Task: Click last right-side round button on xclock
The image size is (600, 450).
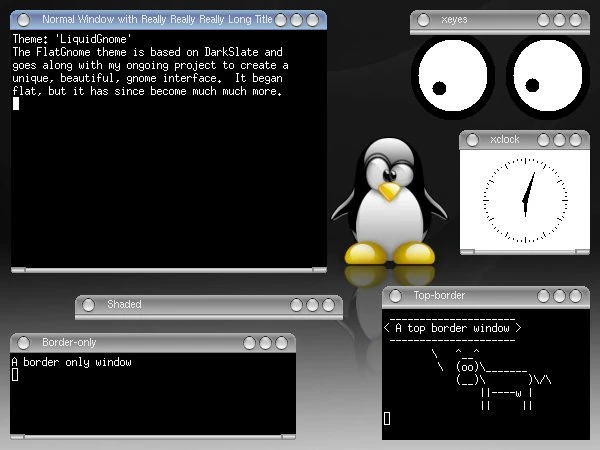Action: click(x=576, y=140)
